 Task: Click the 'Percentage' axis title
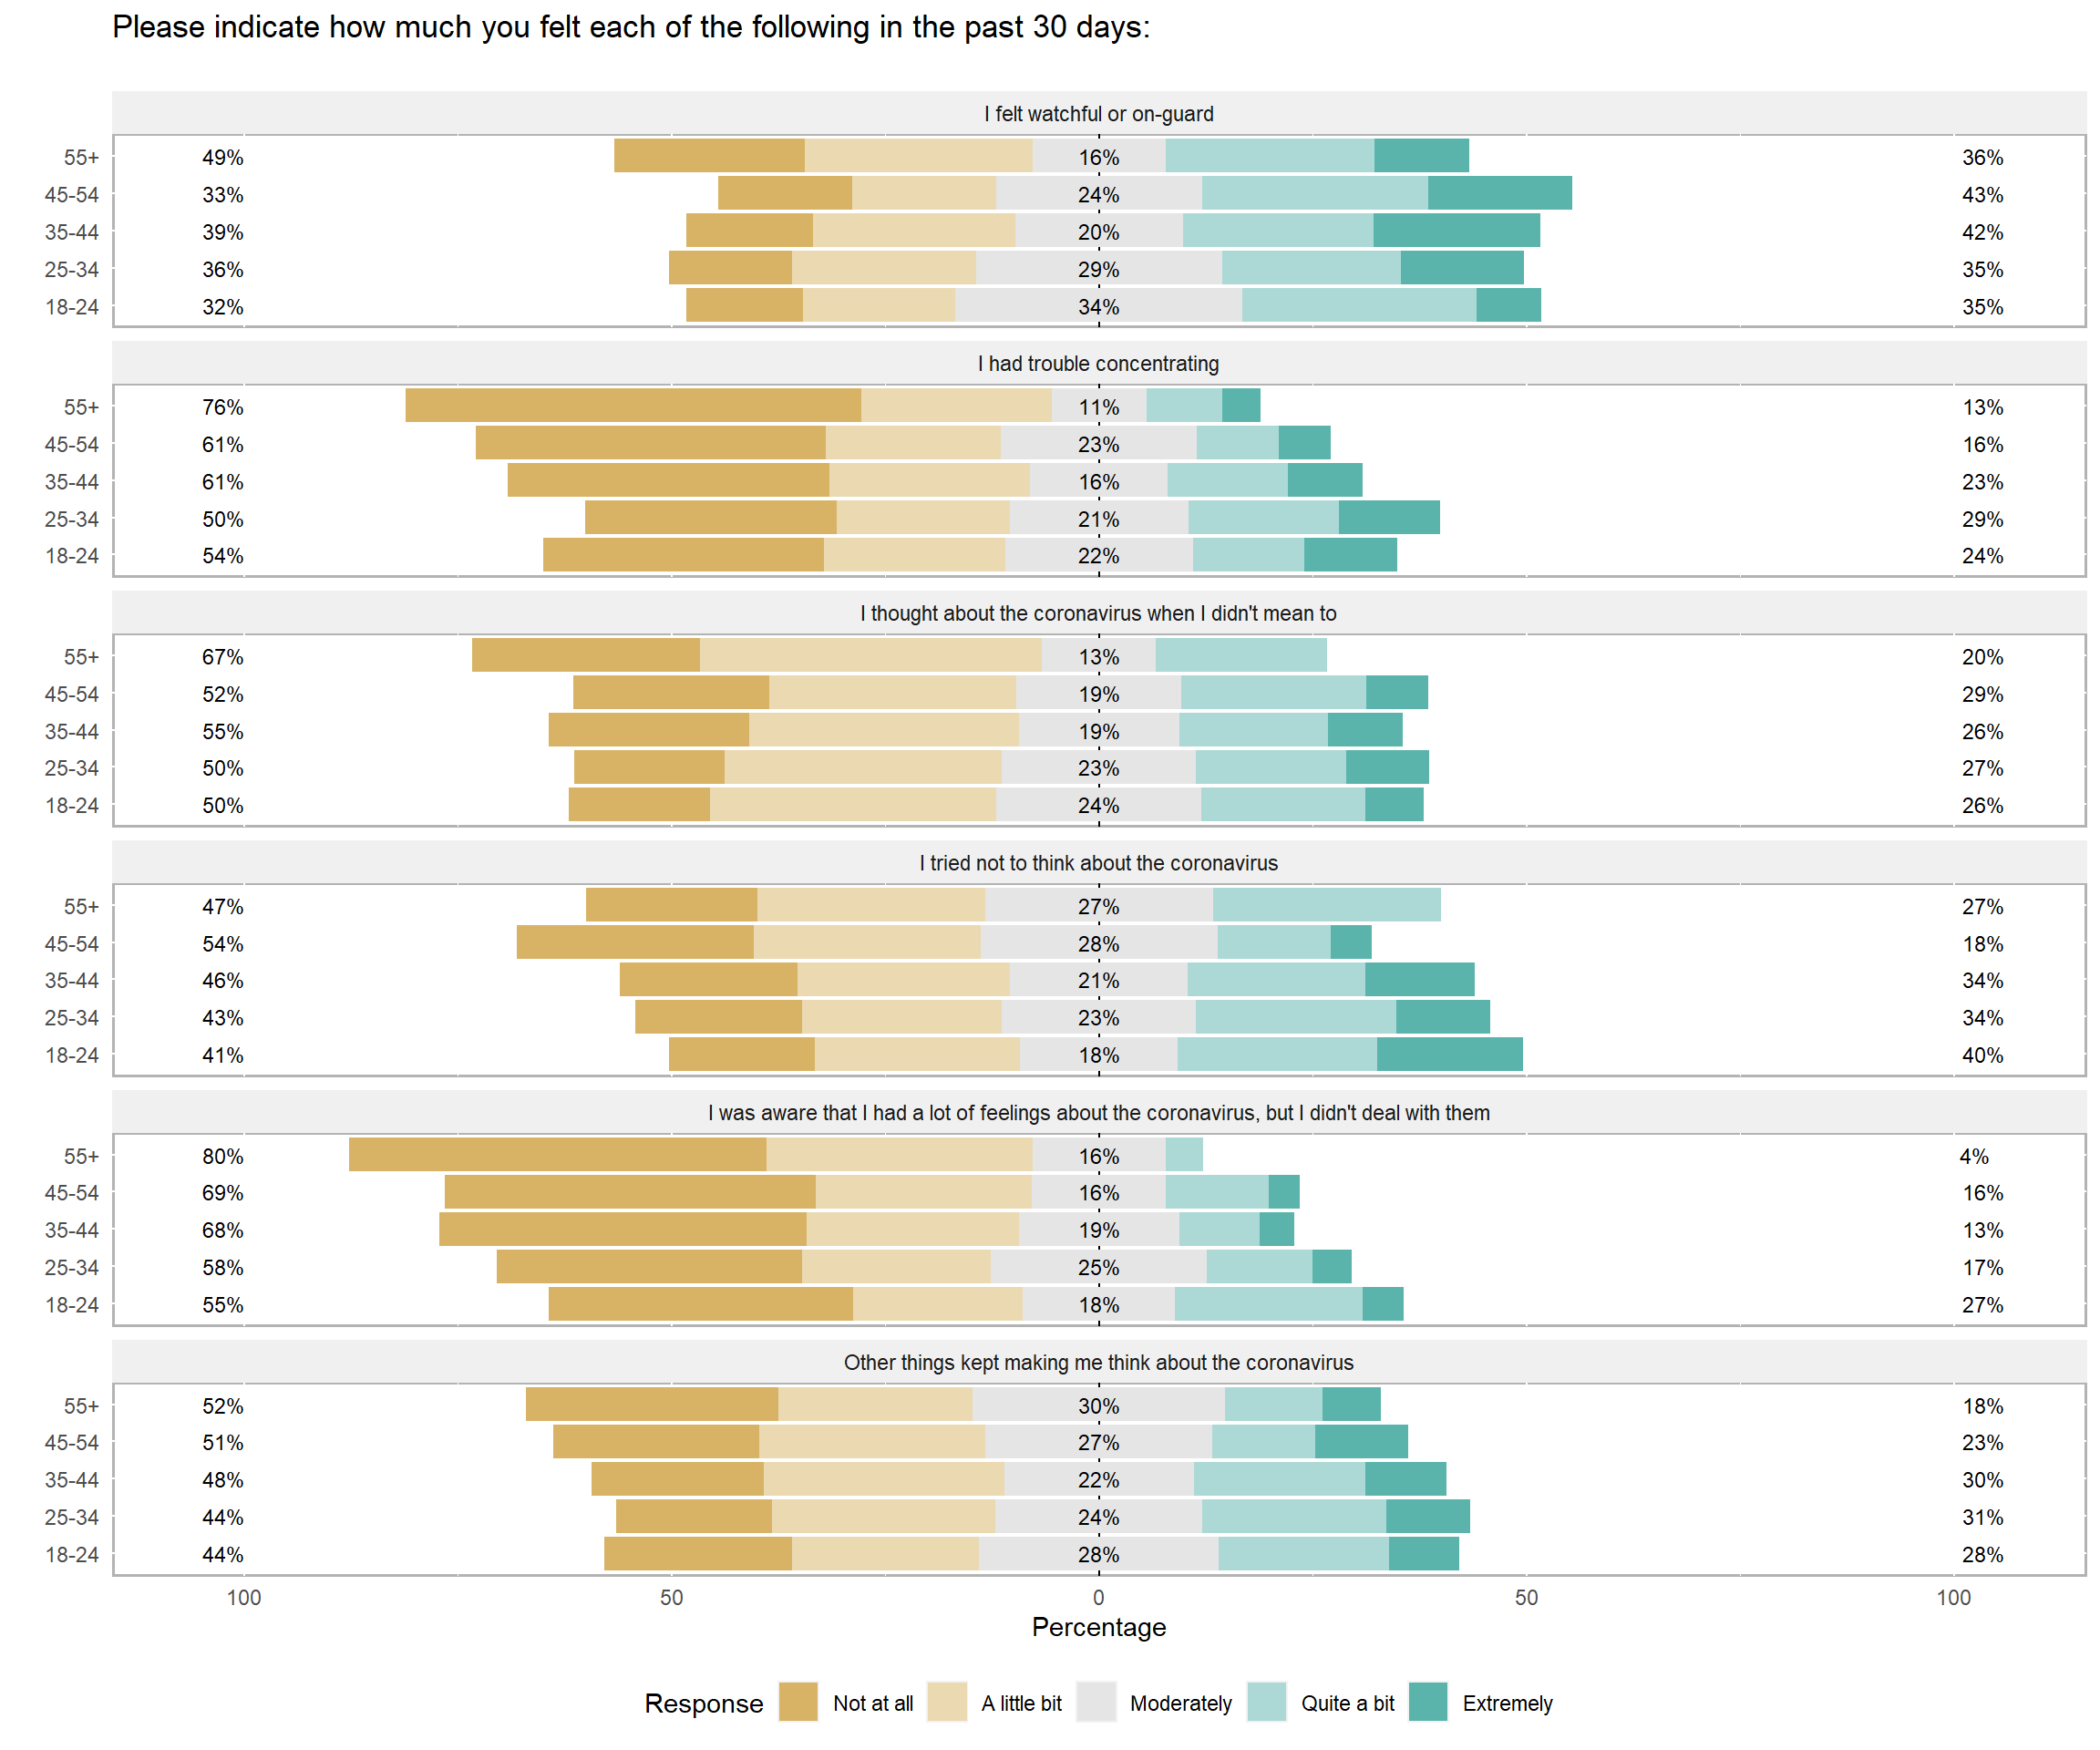1098,1627
